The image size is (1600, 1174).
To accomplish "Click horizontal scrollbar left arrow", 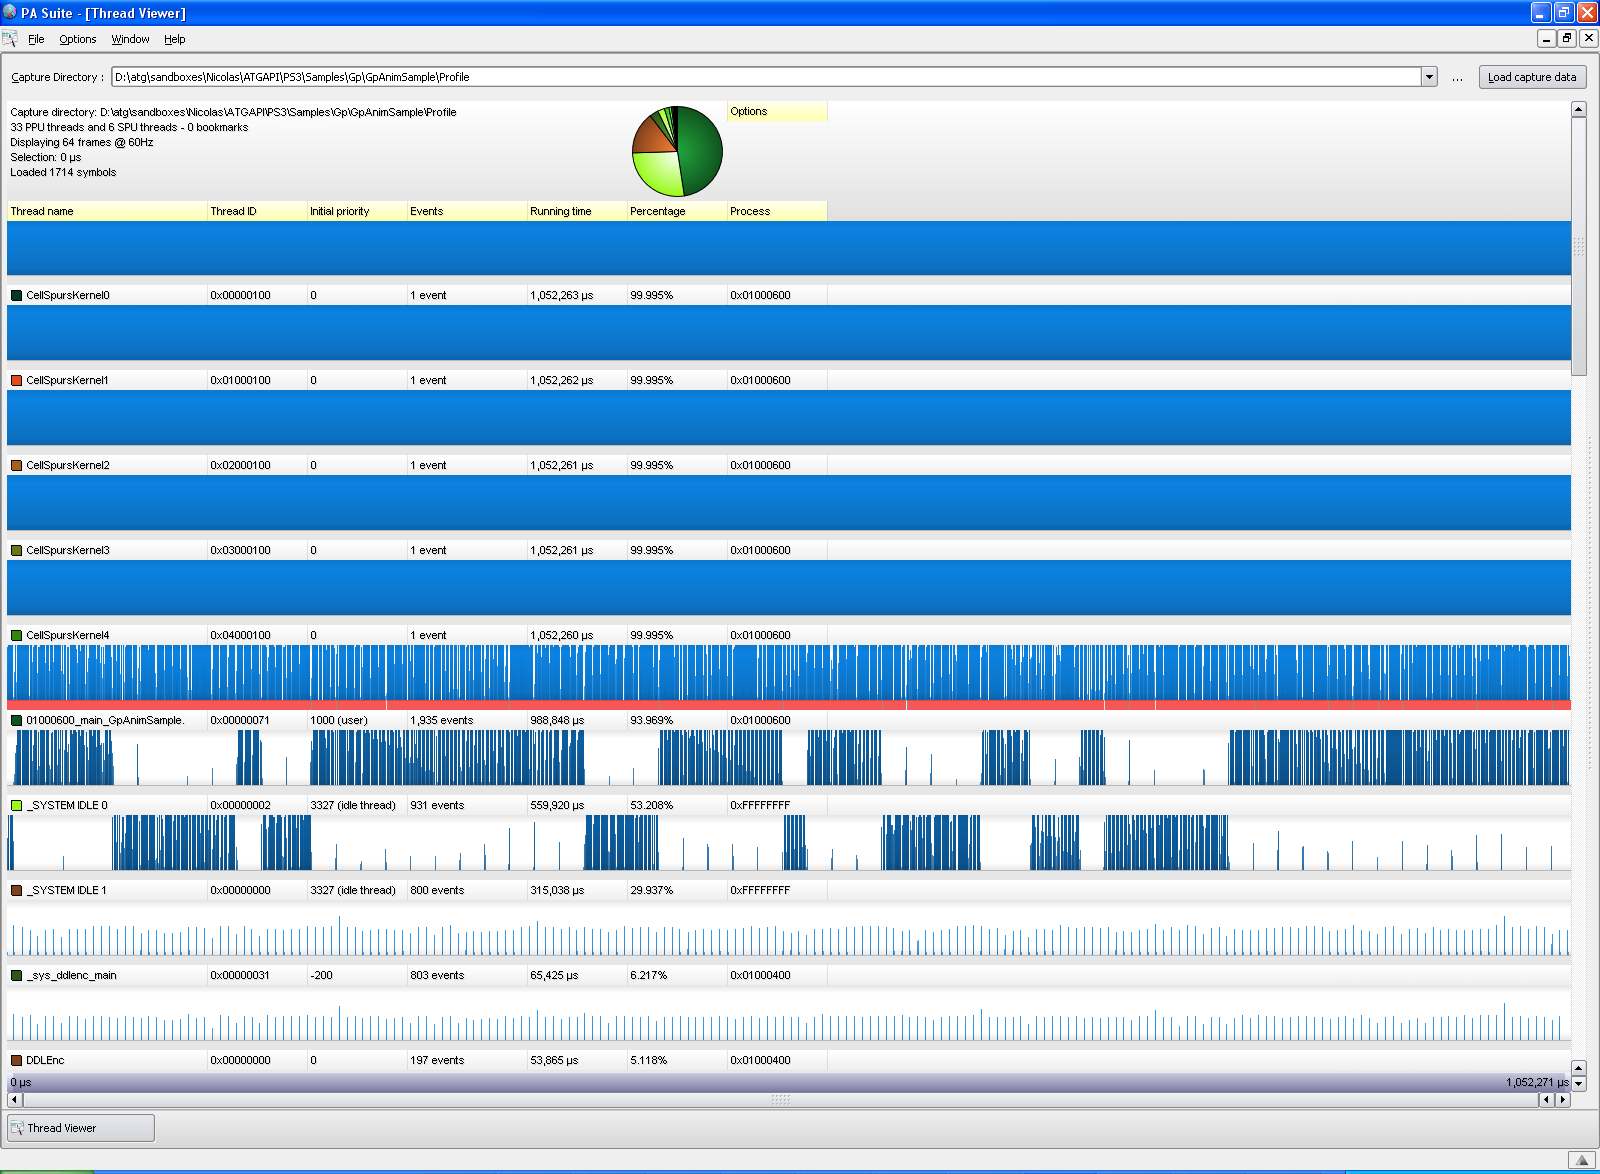I will pyautogui.click(x=14, y=1099).
